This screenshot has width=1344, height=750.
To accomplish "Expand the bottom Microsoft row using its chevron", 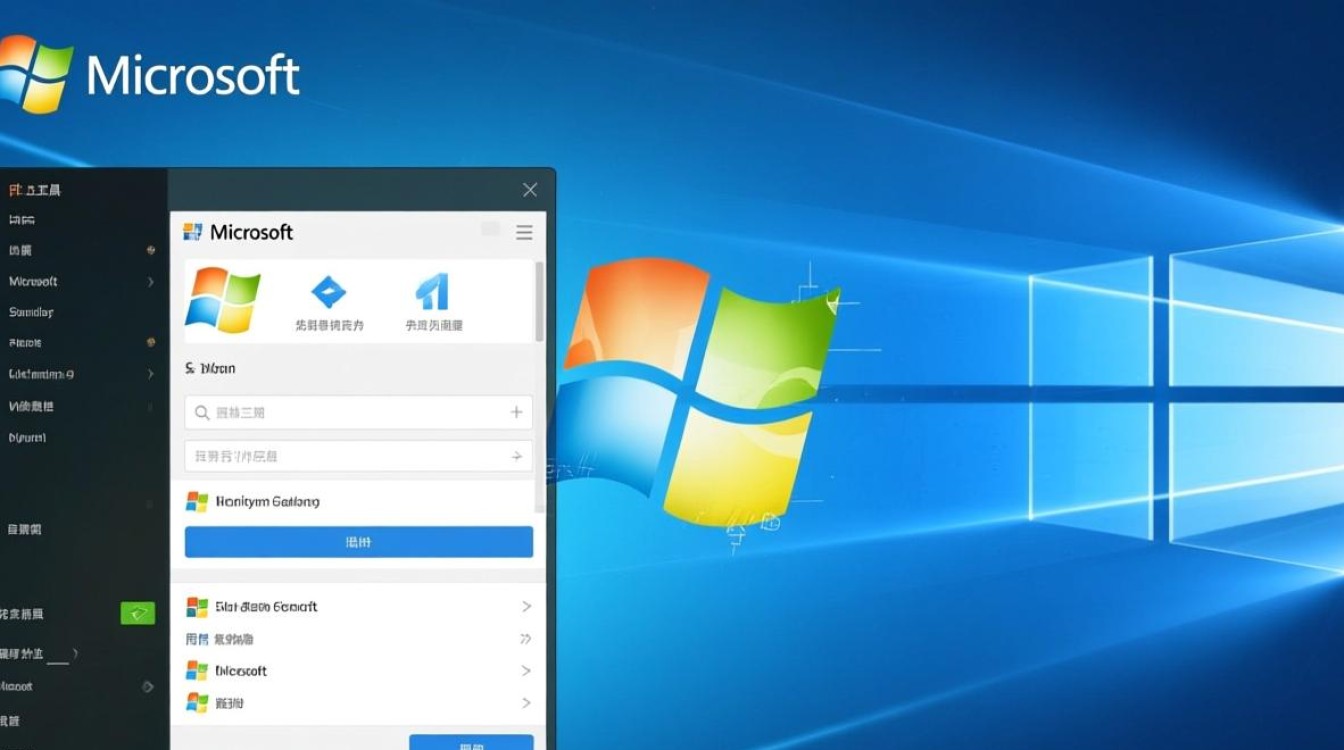I will tap(528, 671).
